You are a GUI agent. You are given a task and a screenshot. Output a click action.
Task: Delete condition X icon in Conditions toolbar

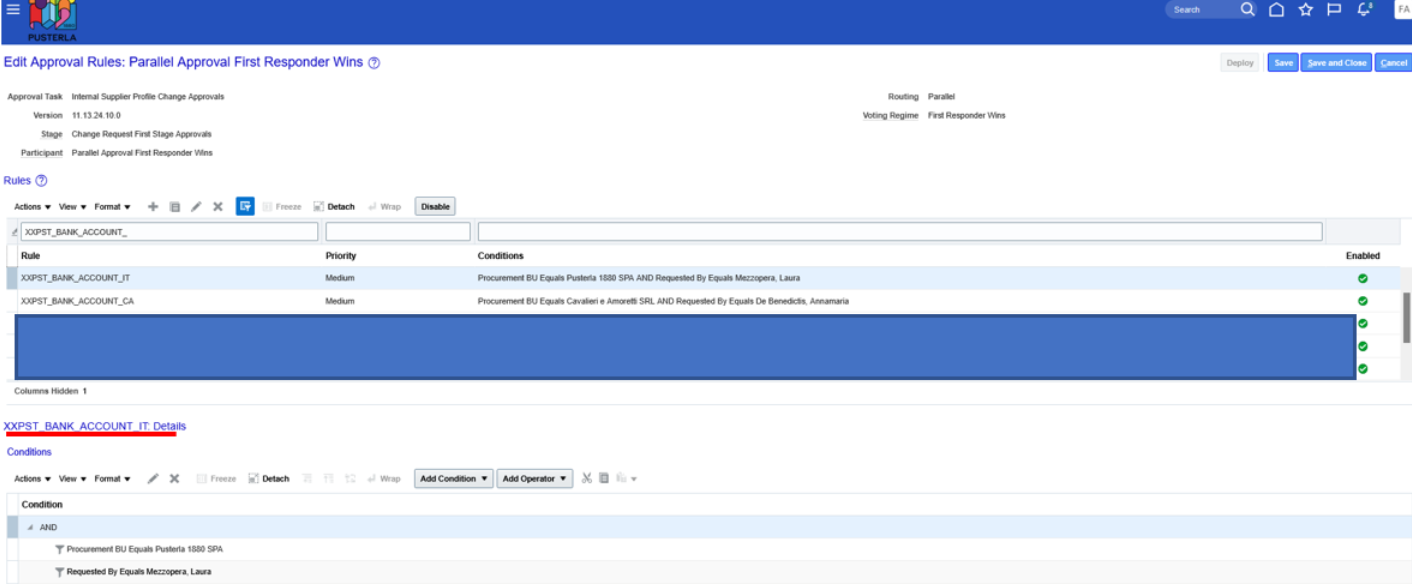(x=174, y=479)
